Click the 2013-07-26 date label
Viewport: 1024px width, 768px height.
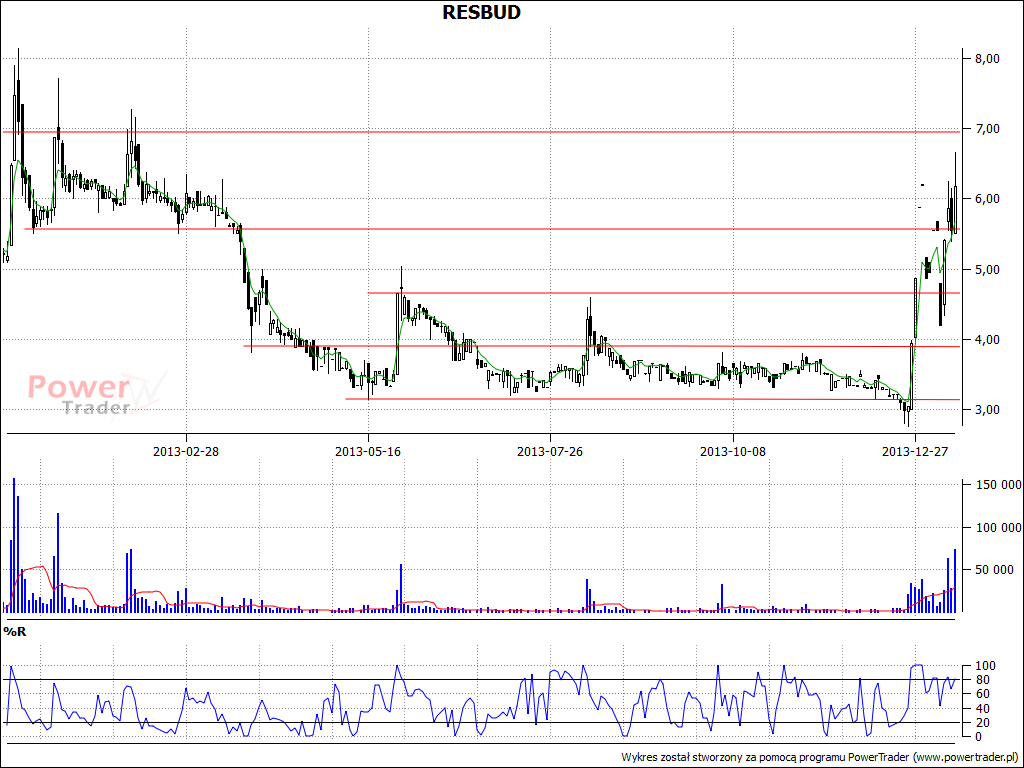(x=550, y=452)
